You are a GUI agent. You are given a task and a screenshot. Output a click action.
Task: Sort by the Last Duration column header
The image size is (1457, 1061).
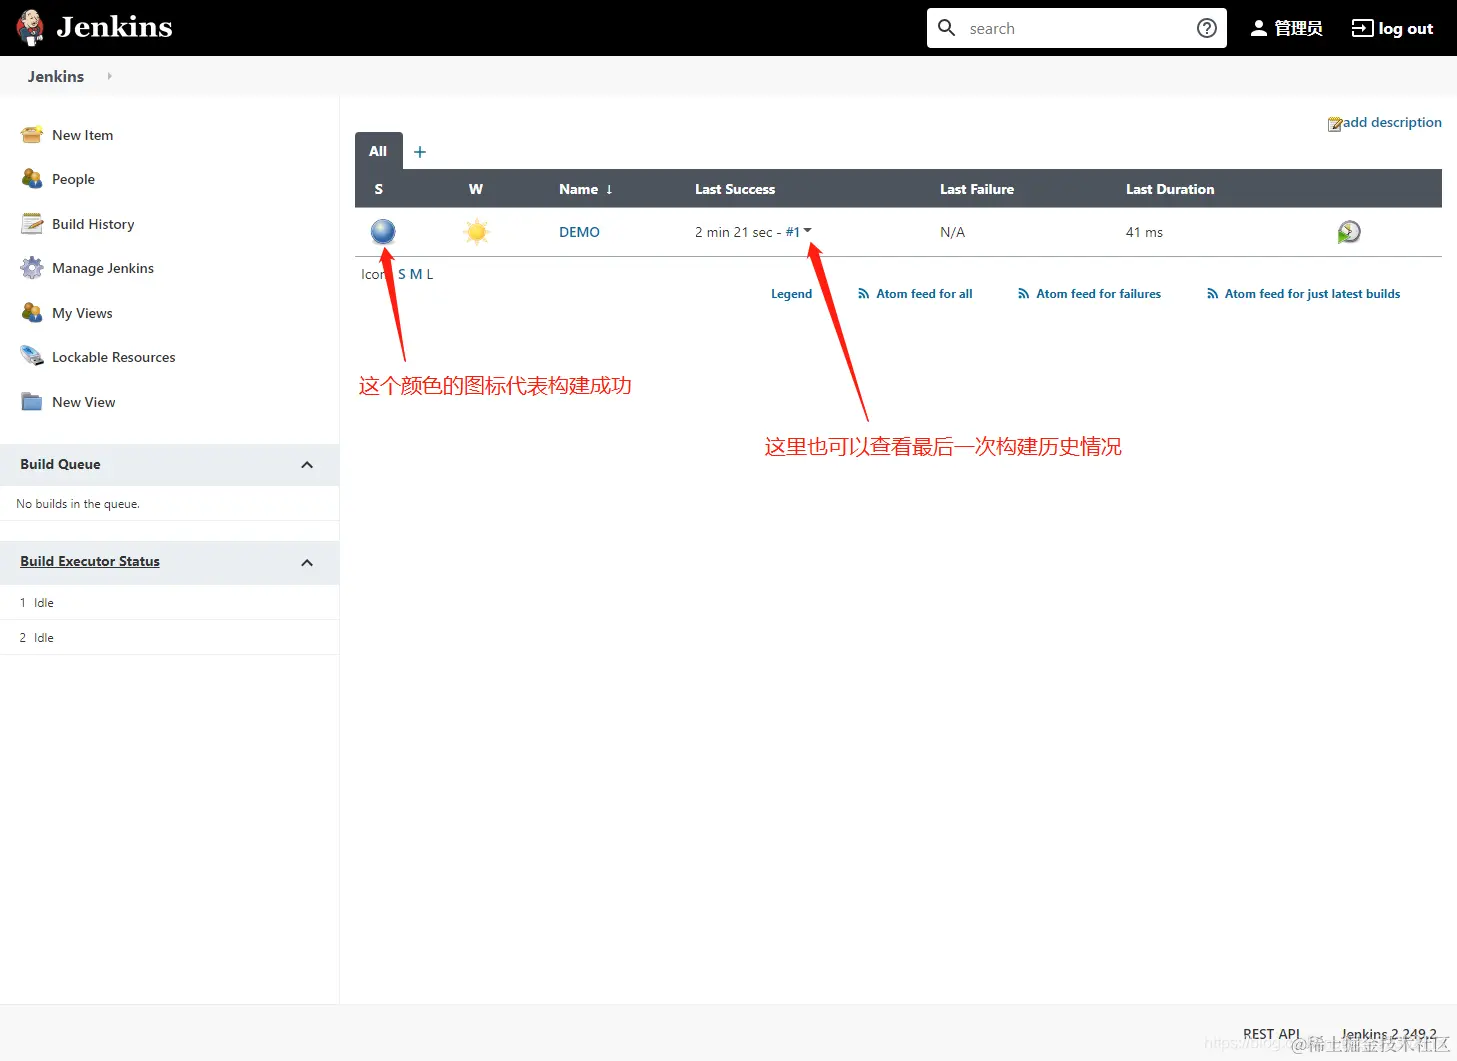tap(1170, 189)
